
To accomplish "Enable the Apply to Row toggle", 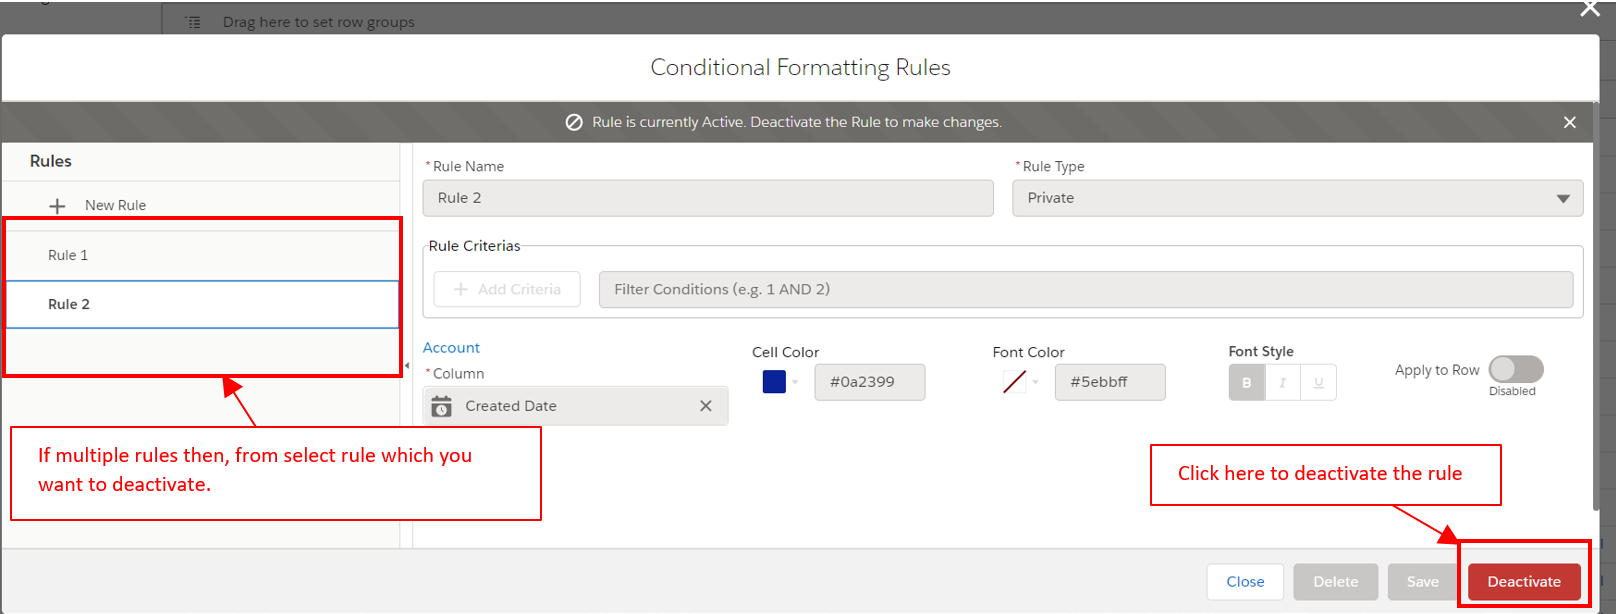I will click(1515, 369).
